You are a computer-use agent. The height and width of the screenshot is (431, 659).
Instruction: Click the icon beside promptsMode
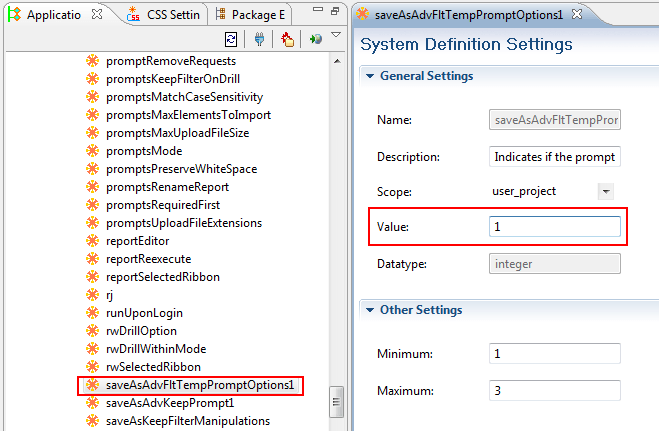[92, 151]
